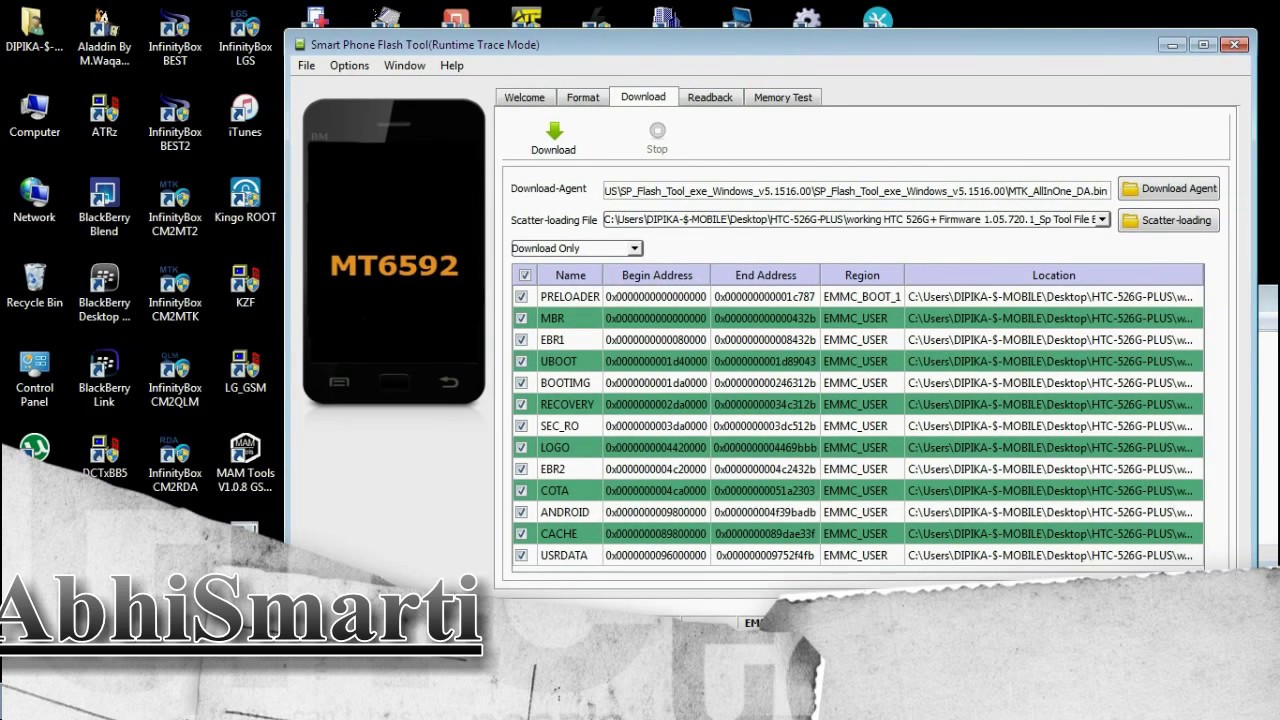Open the Help menu

point(451,66)
